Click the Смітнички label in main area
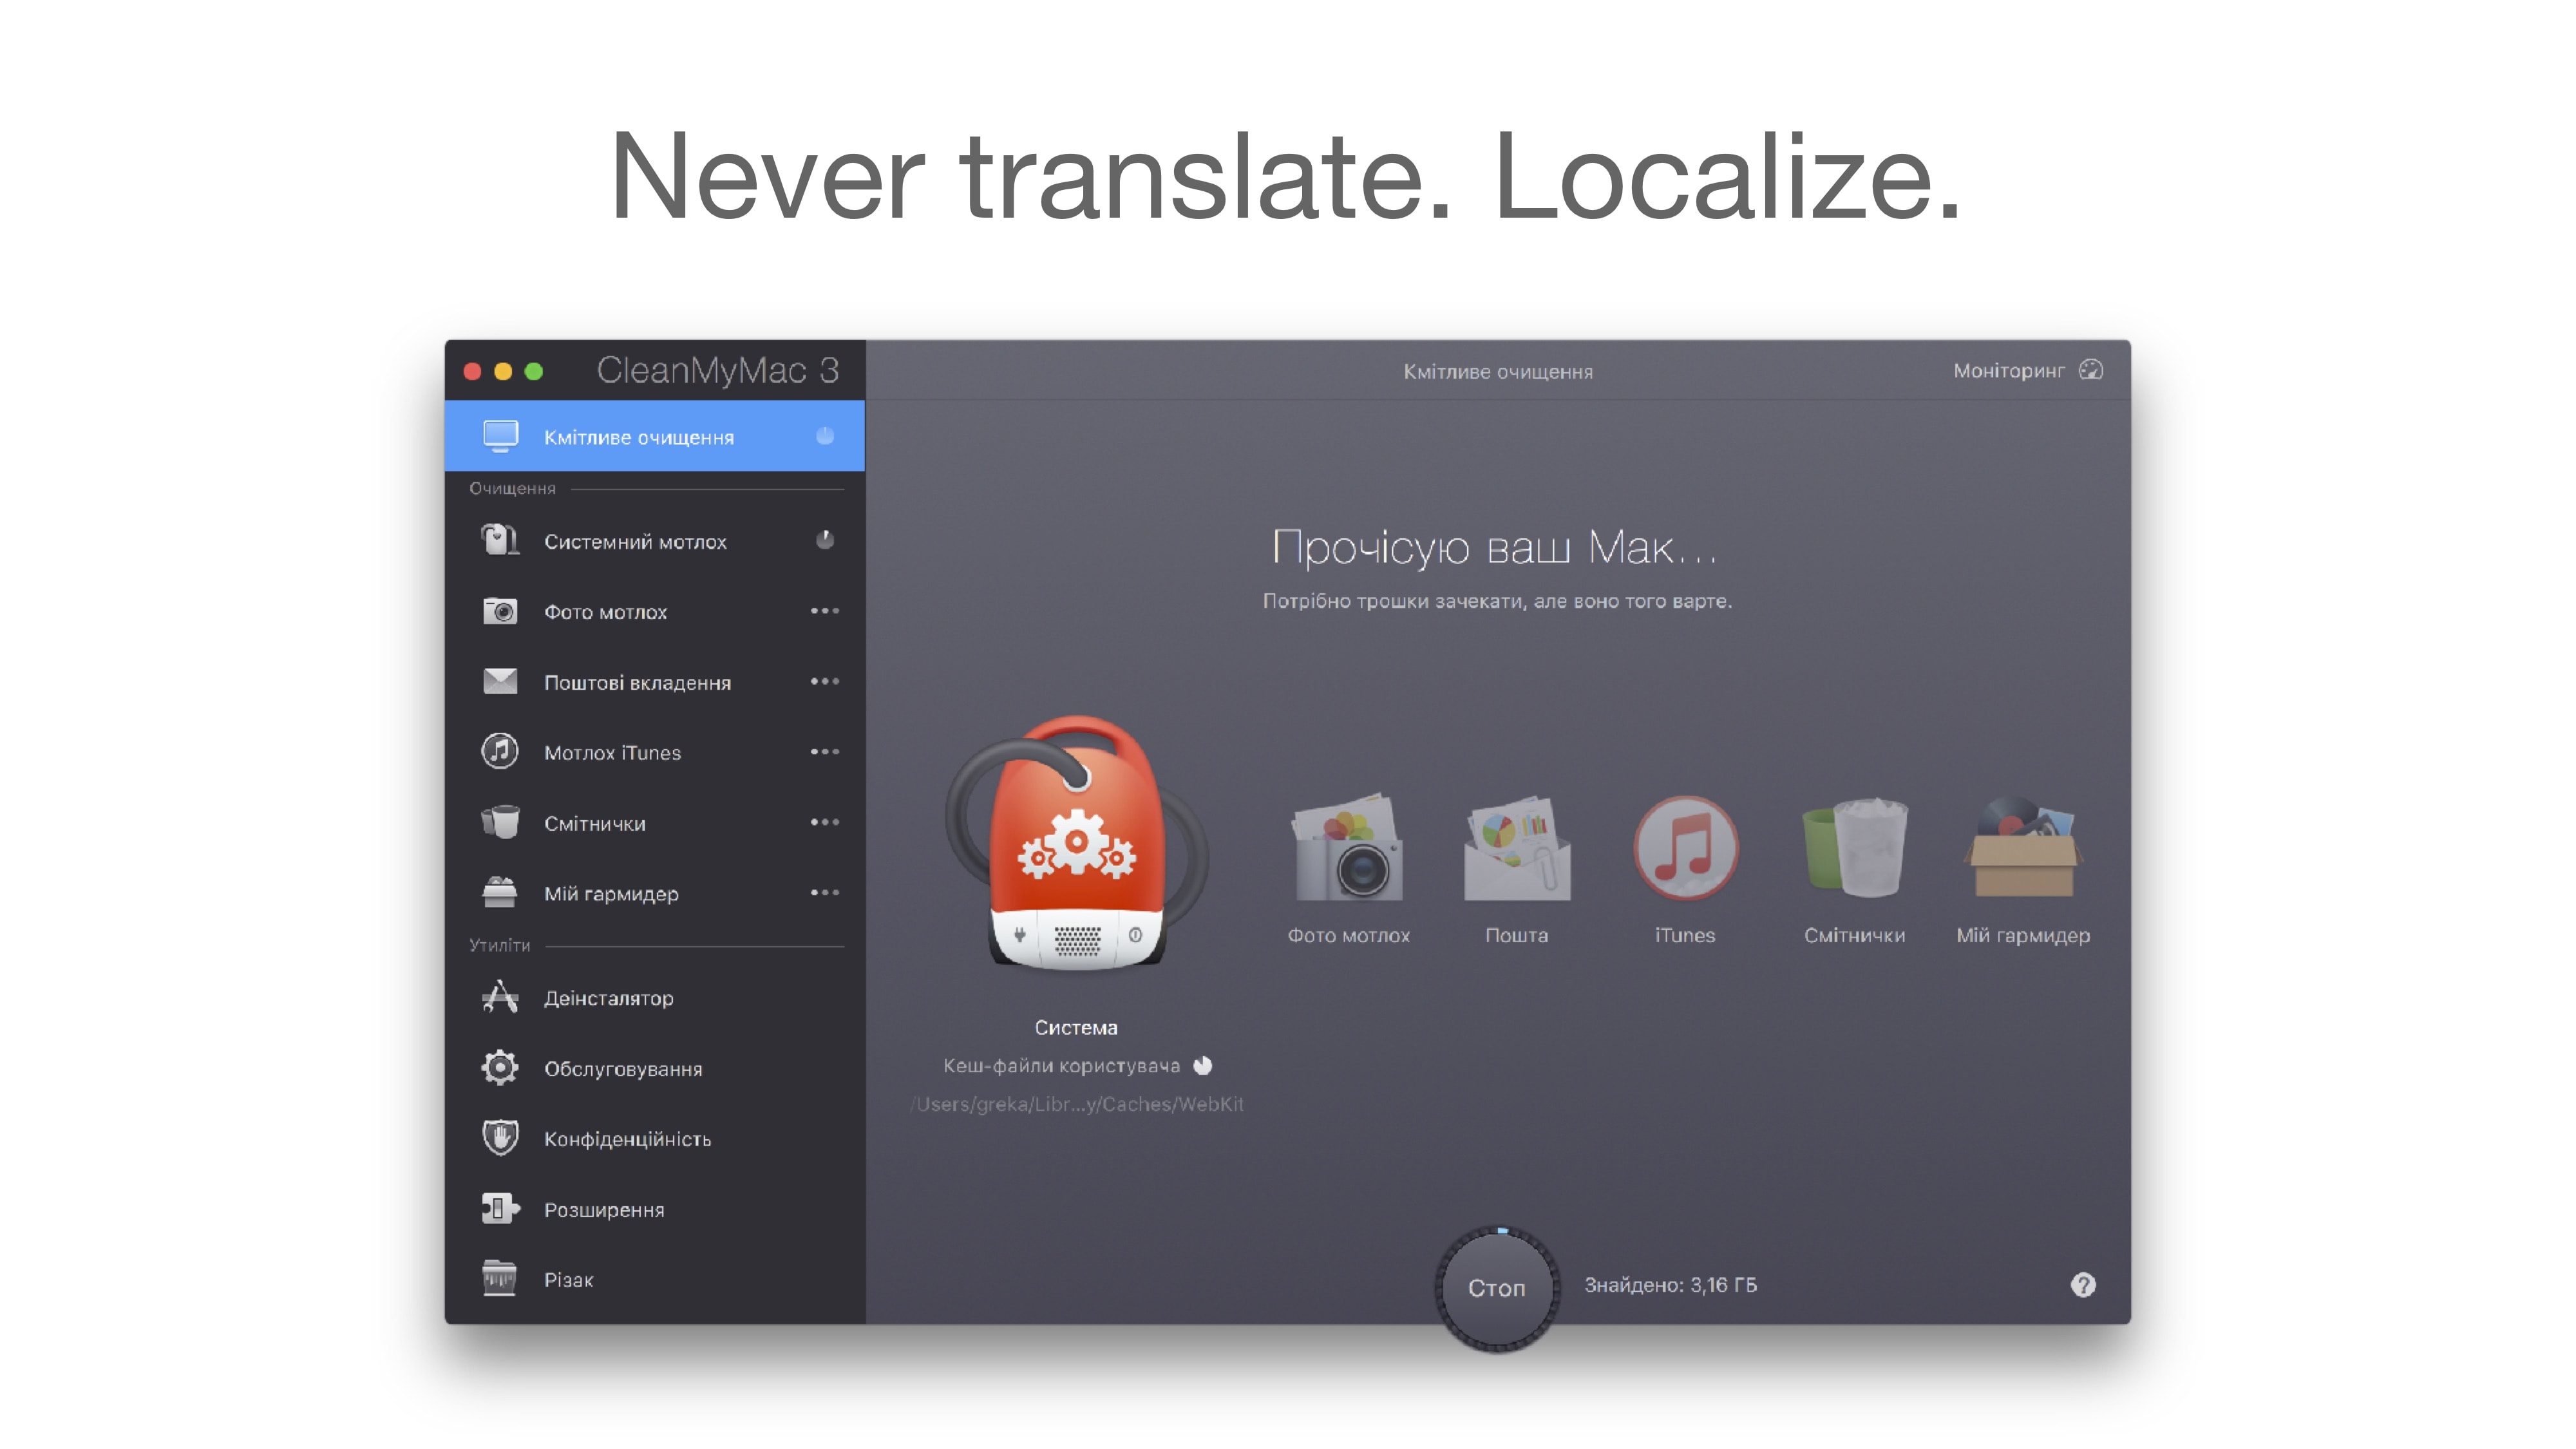 pos(1854,935)
